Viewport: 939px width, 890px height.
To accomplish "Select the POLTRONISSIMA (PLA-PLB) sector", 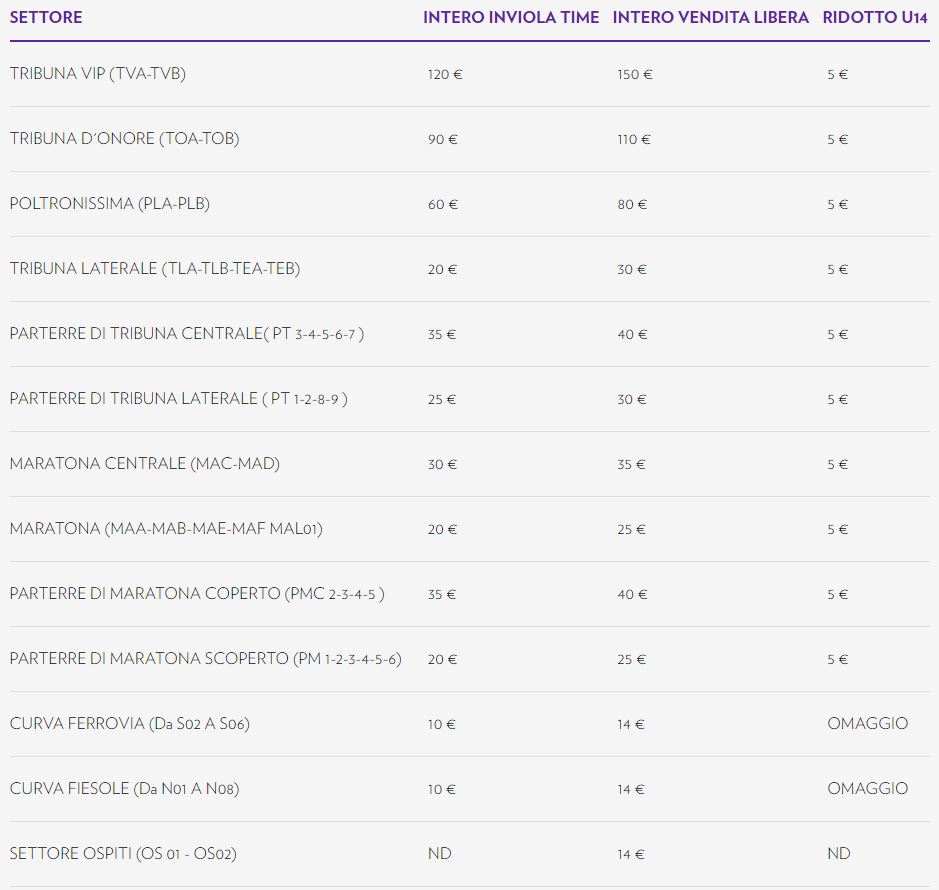I will tap(110, 204).
